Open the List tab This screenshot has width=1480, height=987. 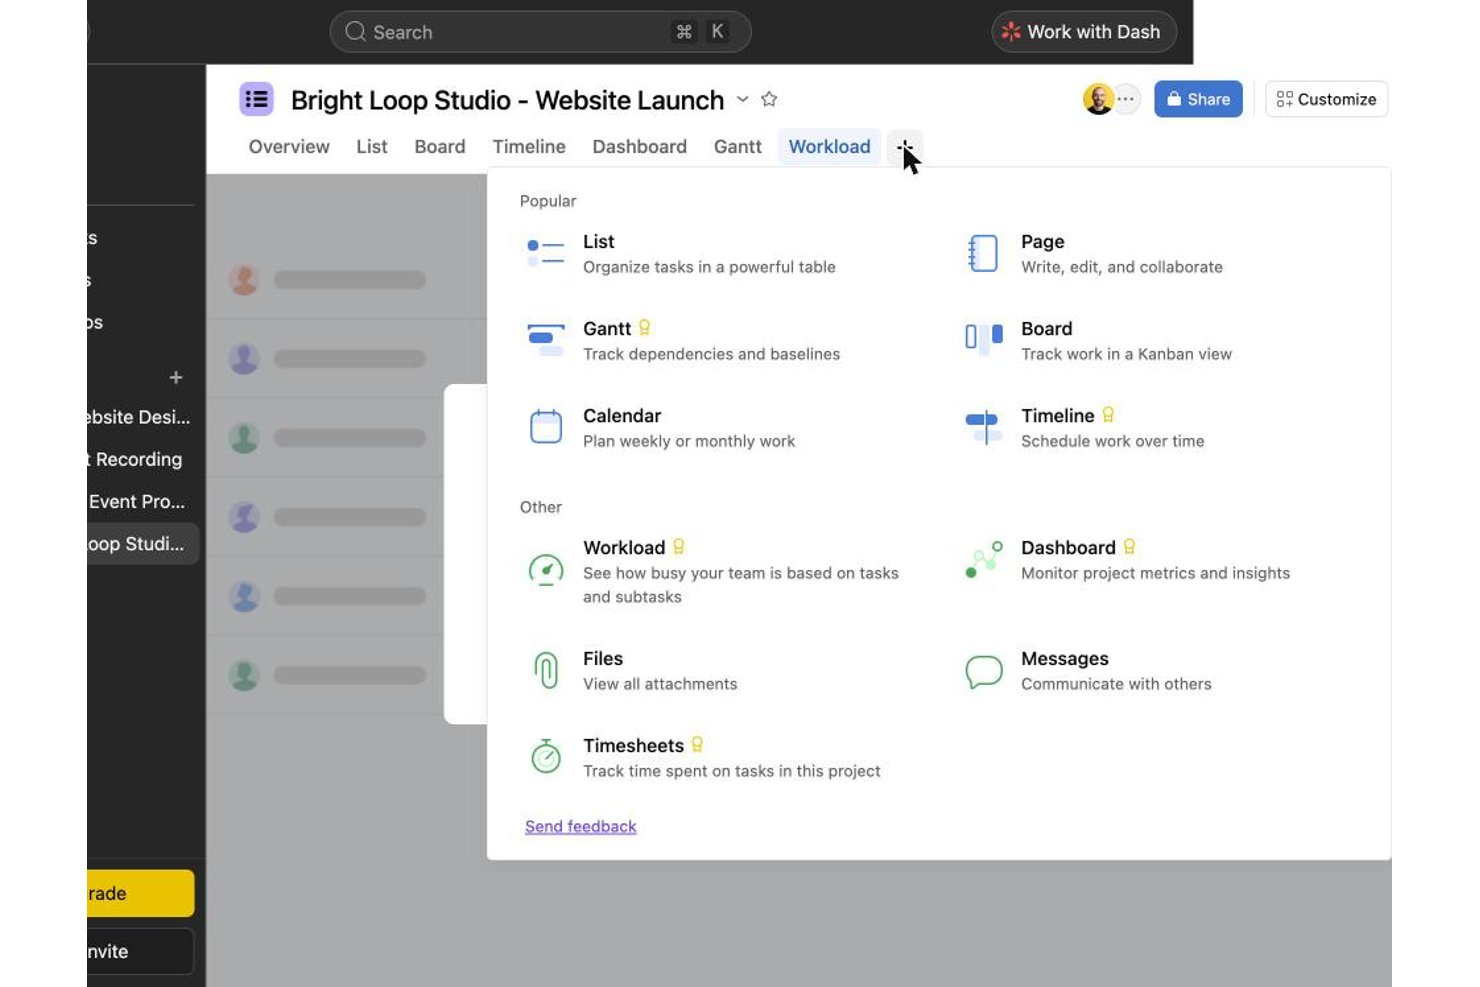pos(371,147)
